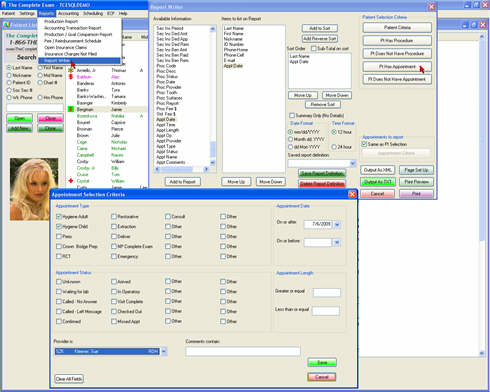
Task: Click the star icon beside the Arnello, Jr row
Action: click(x=71, y=70)
